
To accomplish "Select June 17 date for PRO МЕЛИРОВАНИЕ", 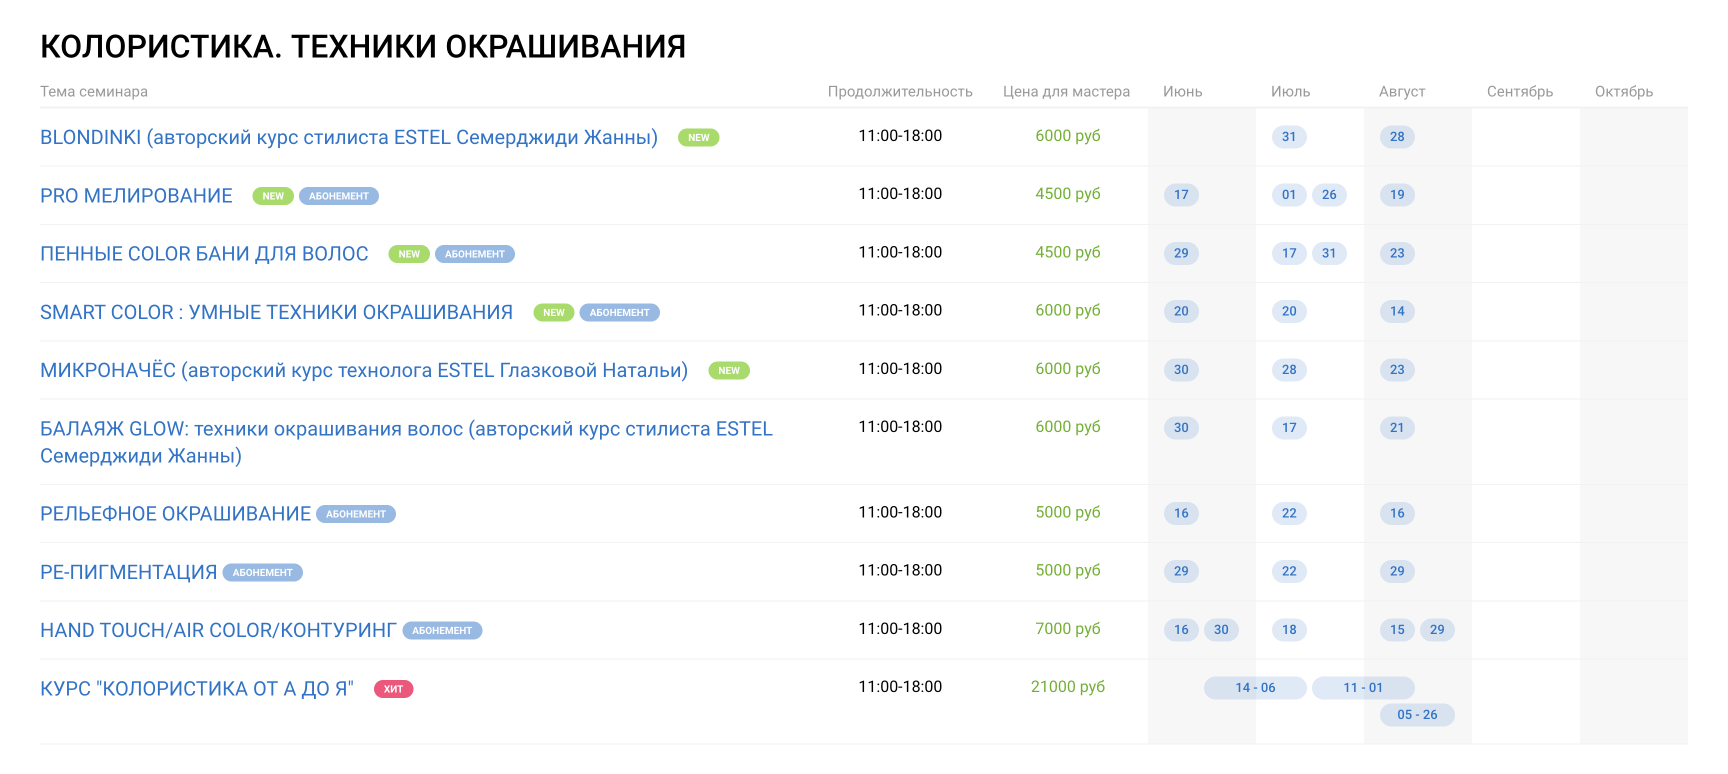I will pos(1181,195).
